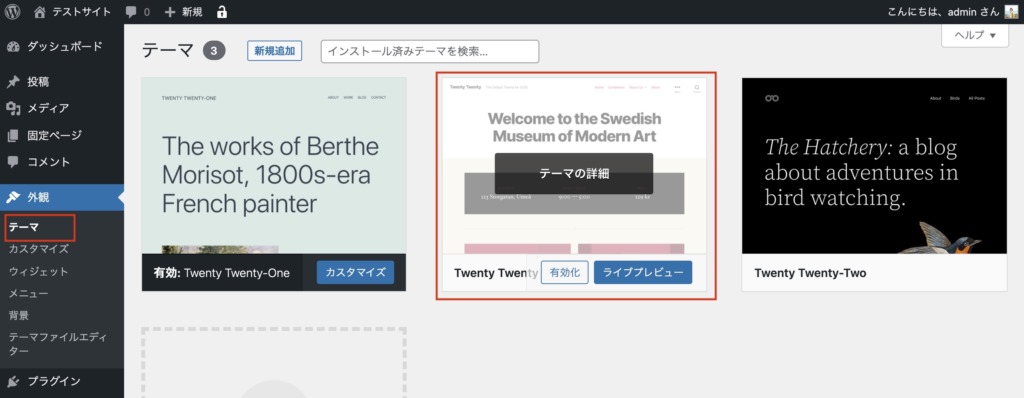Click the theme count badge 3
1024x398 pixels.
click(214, 51)
